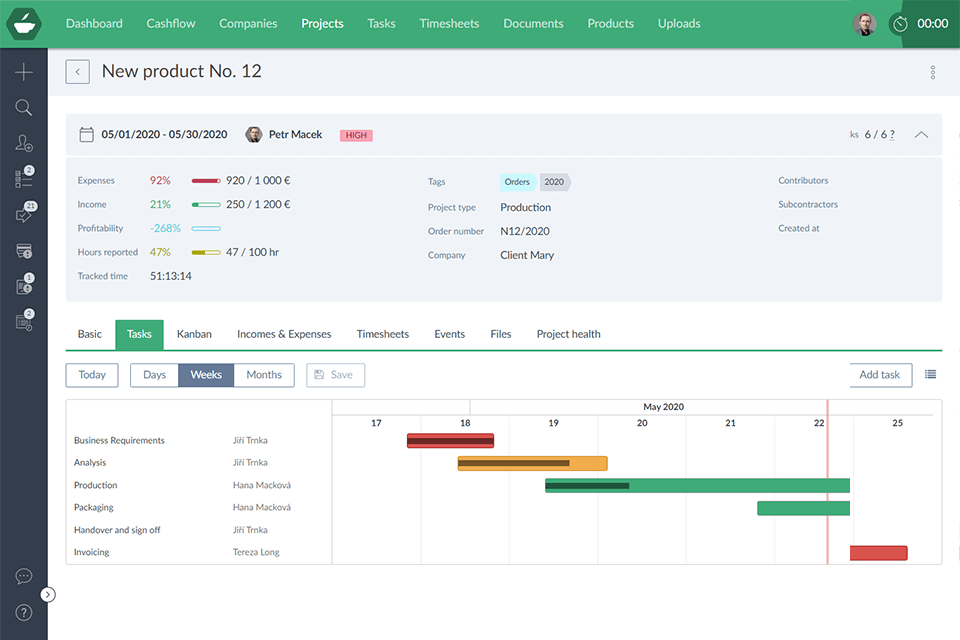Click assignee Tereza Long
960x640 pixels.
pos(256,552)
